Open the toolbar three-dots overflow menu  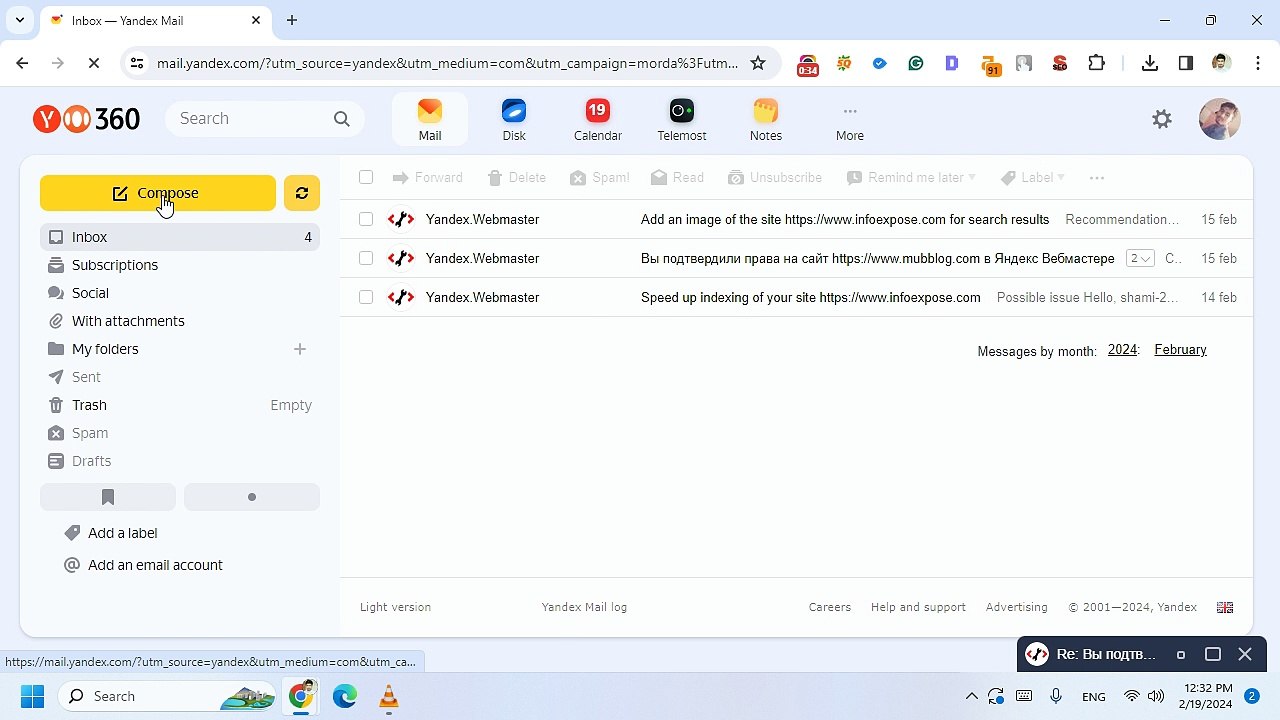pos(1097,178)
